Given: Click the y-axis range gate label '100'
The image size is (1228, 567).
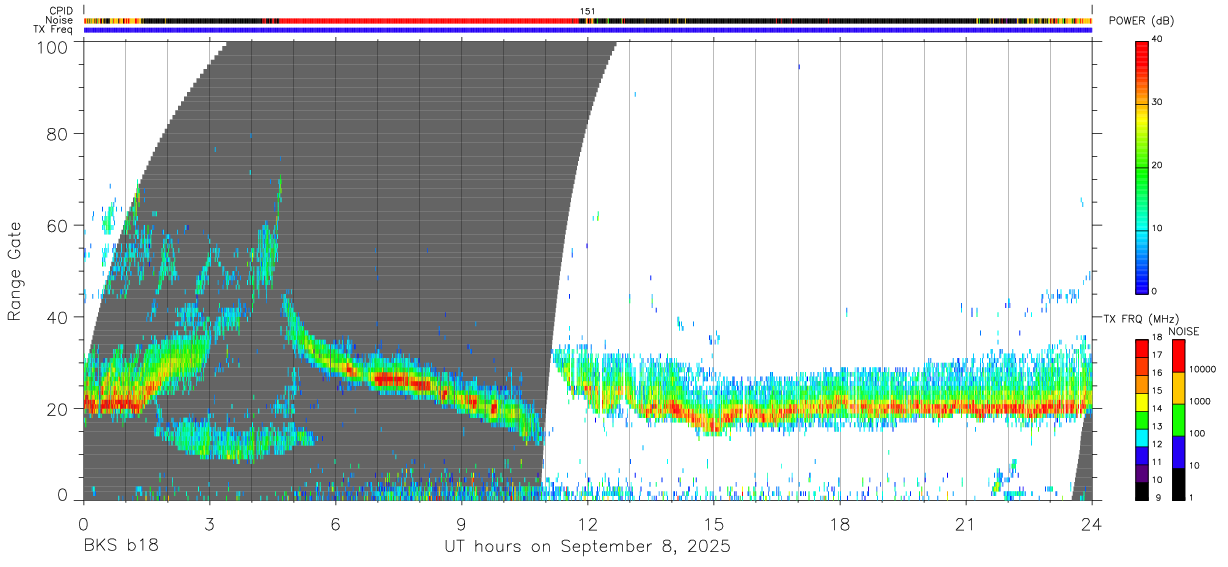Looking at the screenshot, I should click(x=54, y=47).
